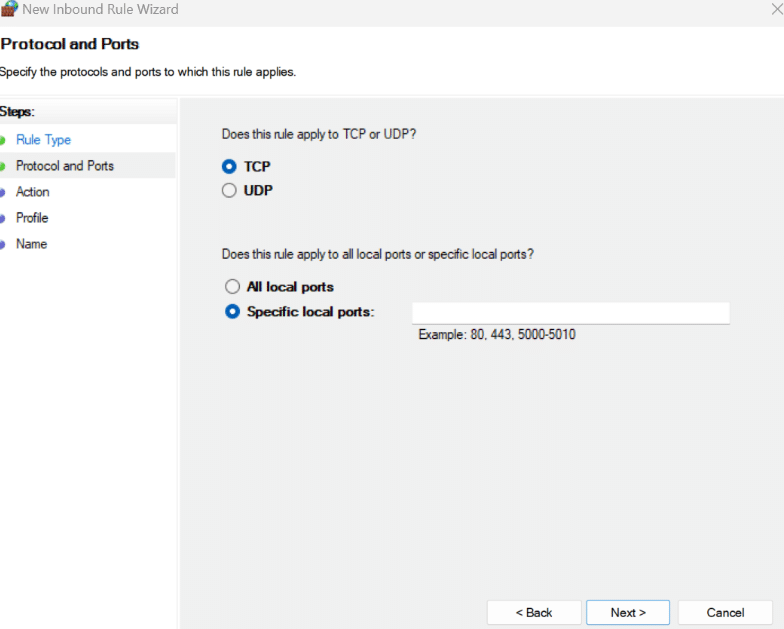Click the Next > button
784x629 pixels.
[x=628, y=612]
